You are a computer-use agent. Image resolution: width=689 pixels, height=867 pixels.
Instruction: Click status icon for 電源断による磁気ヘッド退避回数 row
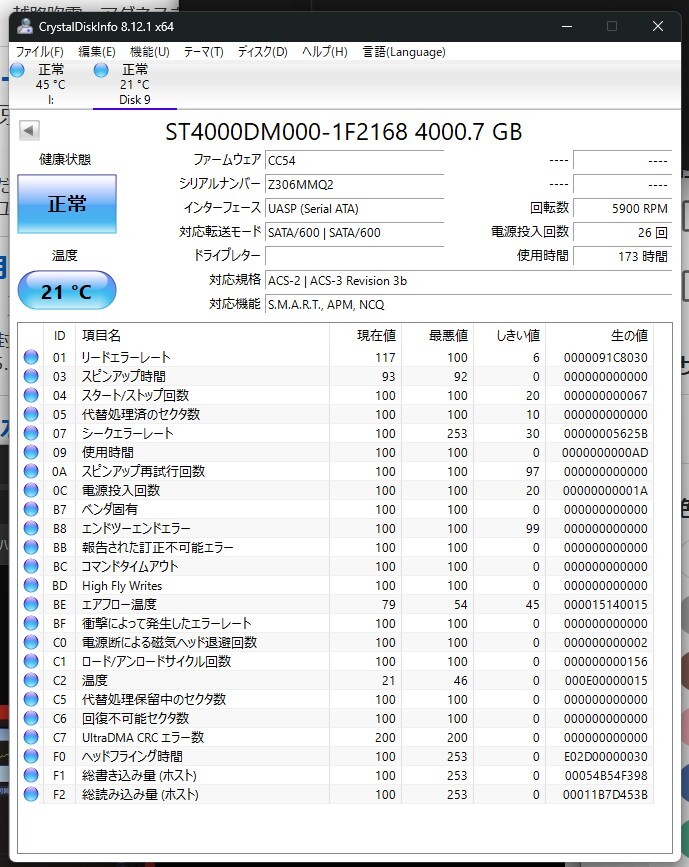tap(31, 642)
